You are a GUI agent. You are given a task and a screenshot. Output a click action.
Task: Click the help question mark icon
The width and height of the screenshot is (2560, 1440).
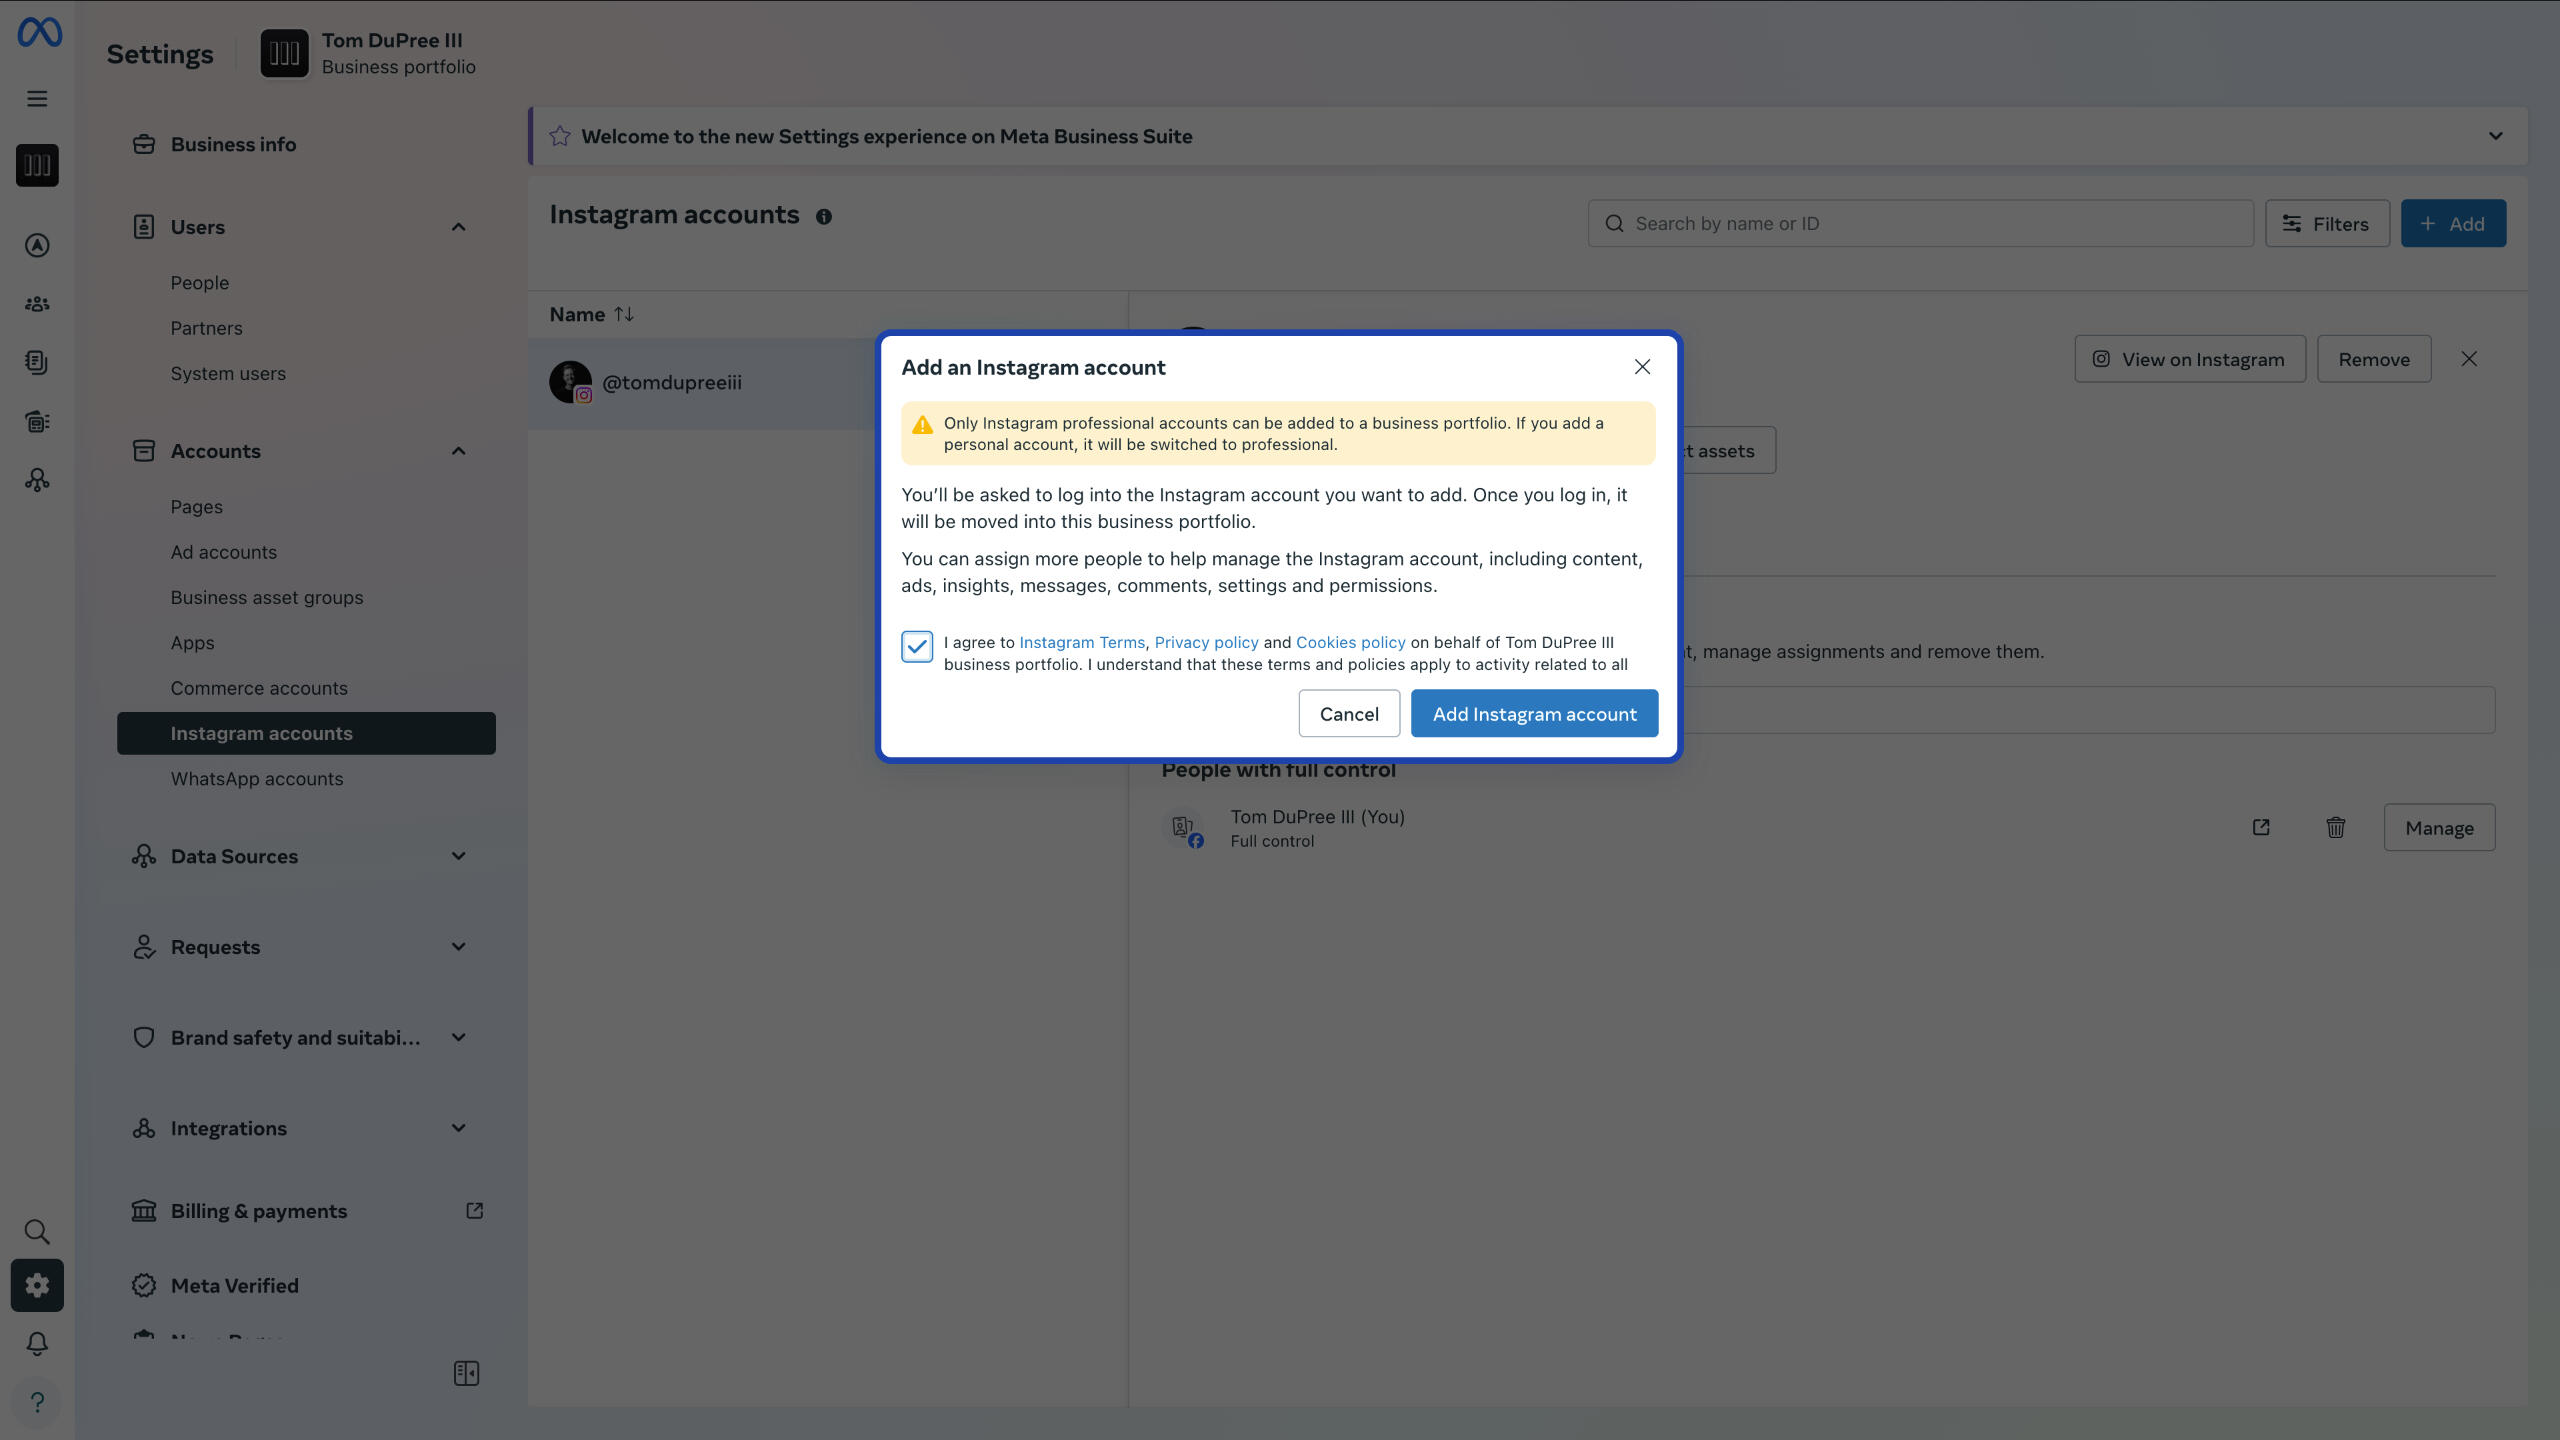(x=37, y=1402)
